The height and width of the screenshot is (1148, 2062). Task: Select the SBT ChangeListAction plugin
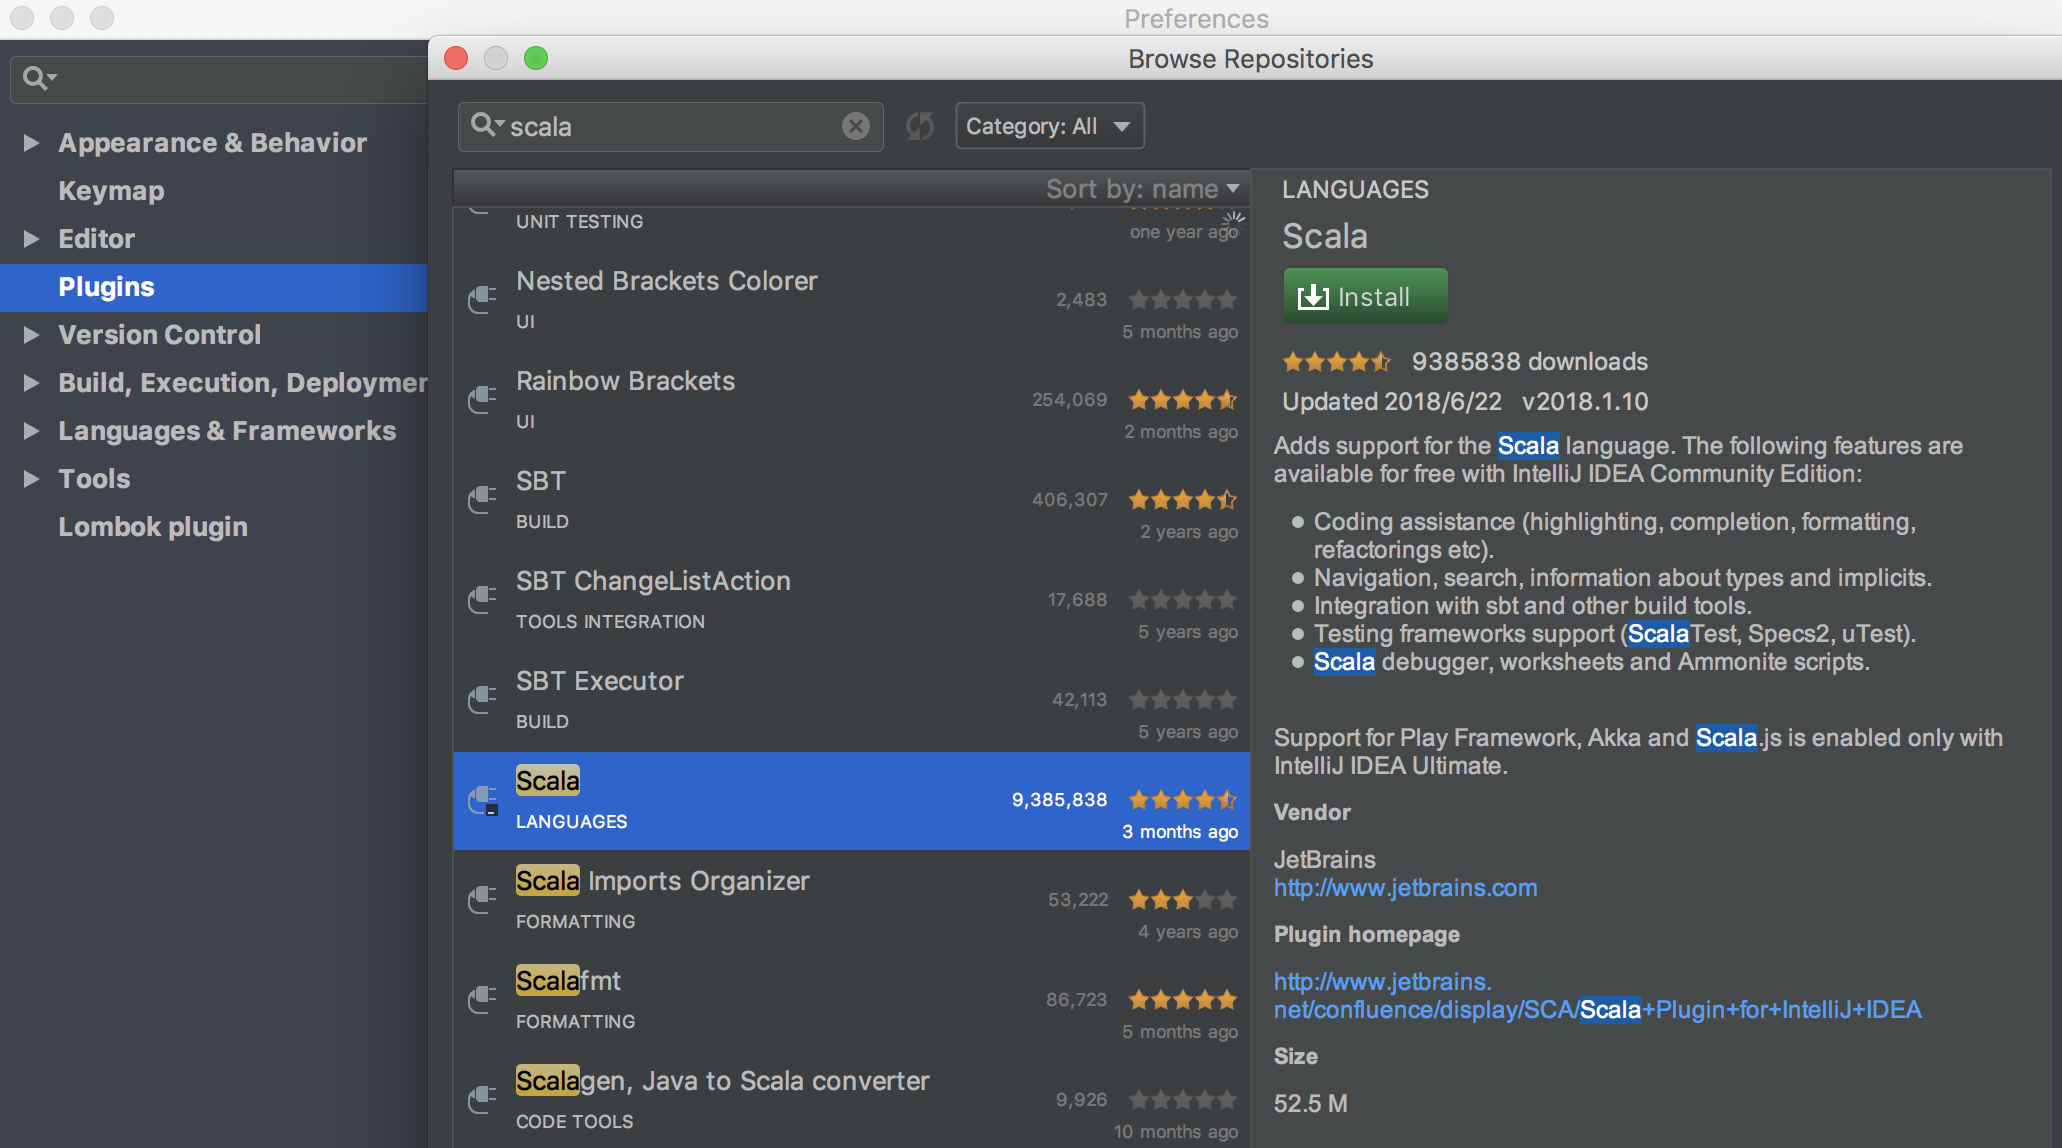tap(851, 601)
